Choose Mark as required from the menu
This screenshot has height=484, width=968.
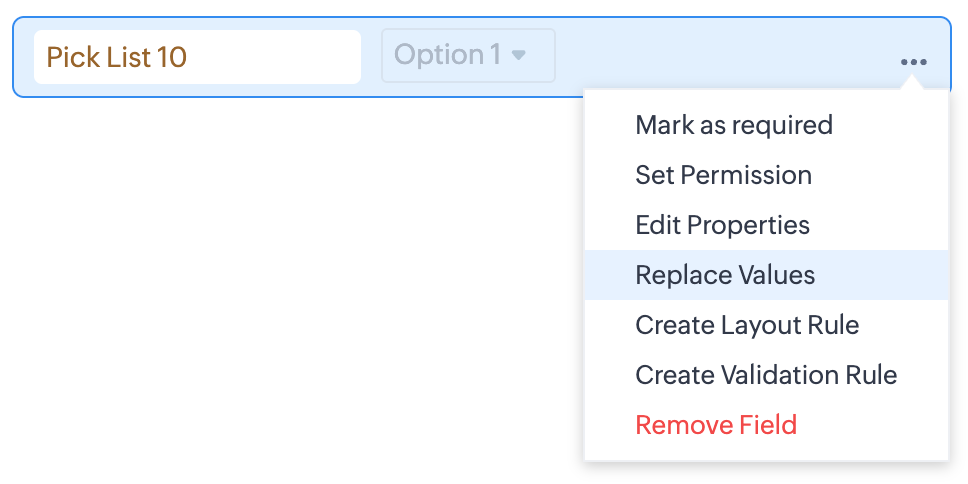[x=734, y=125]
